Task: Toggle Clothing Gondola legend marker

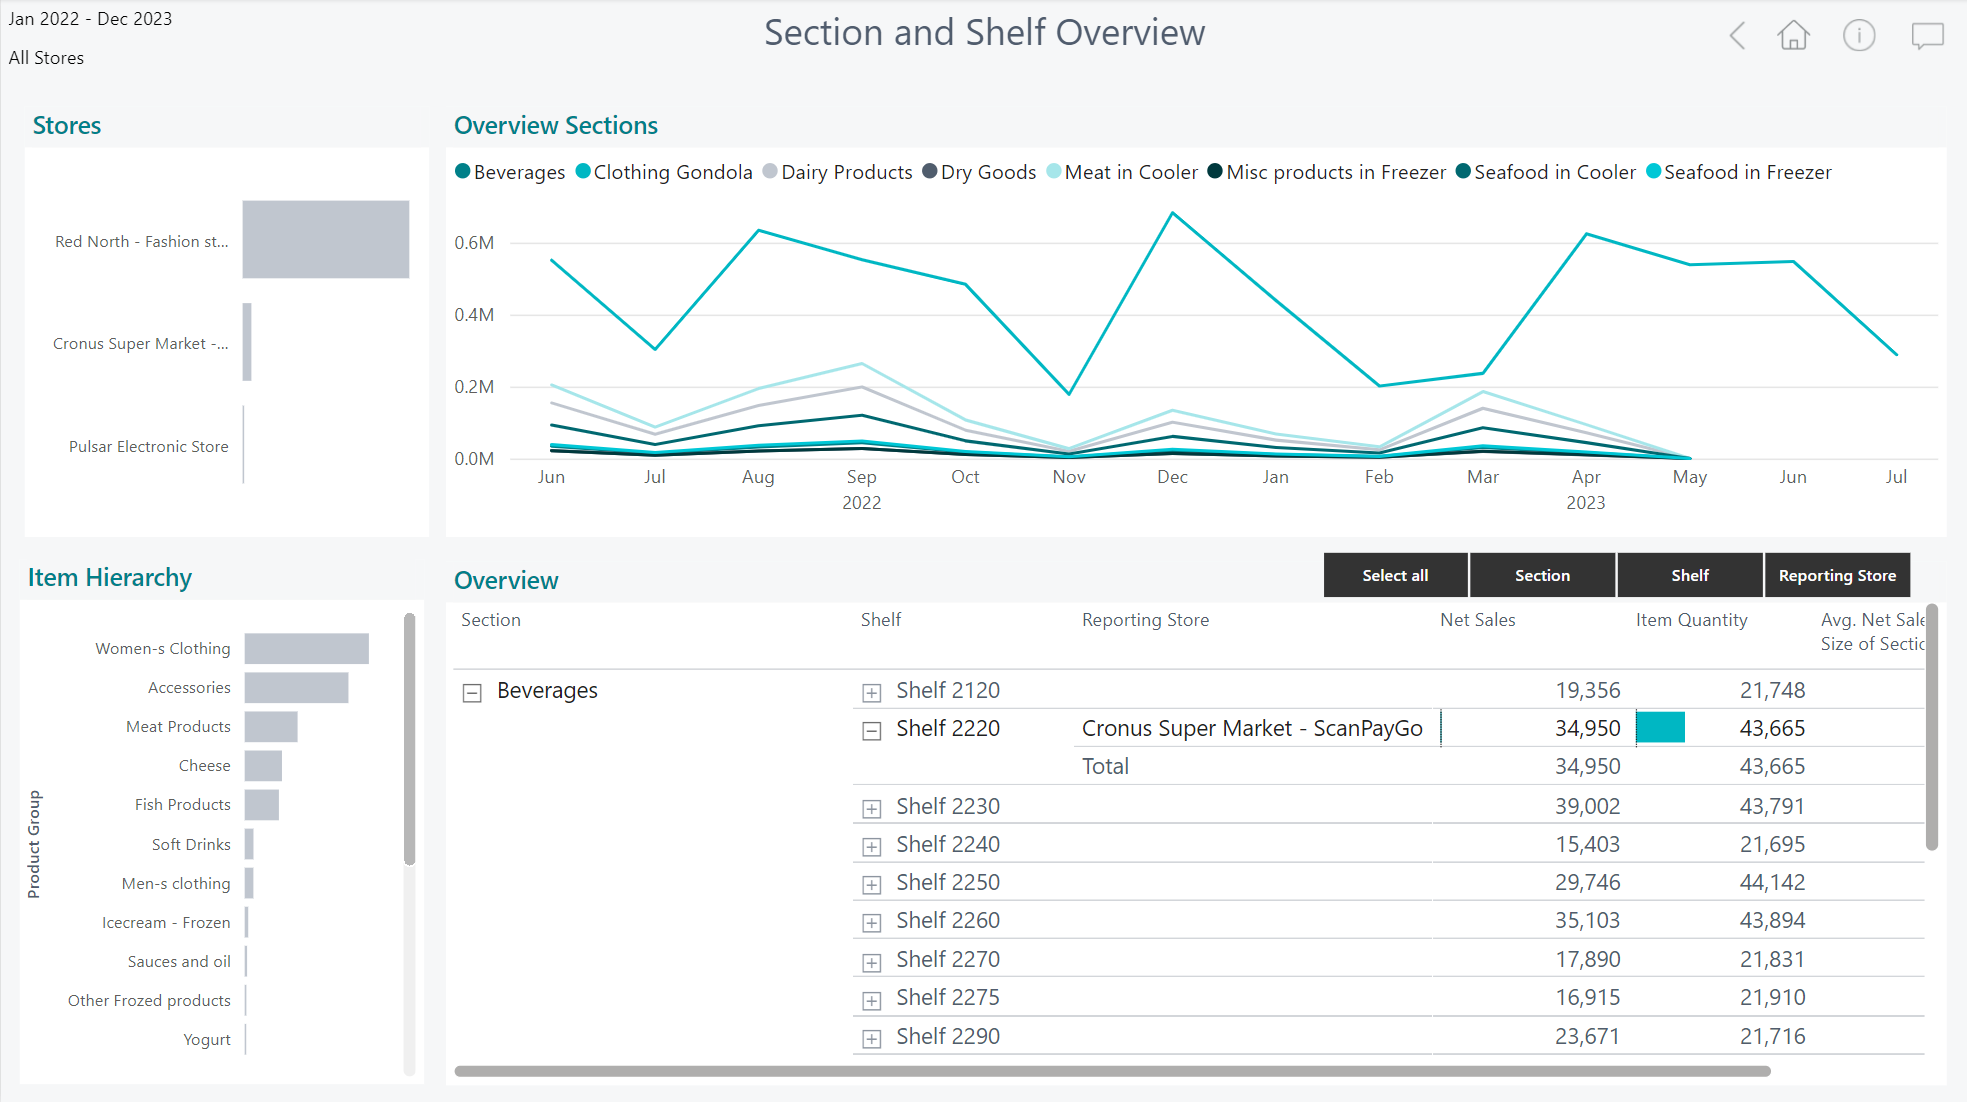Action: (x=583, y=172)
